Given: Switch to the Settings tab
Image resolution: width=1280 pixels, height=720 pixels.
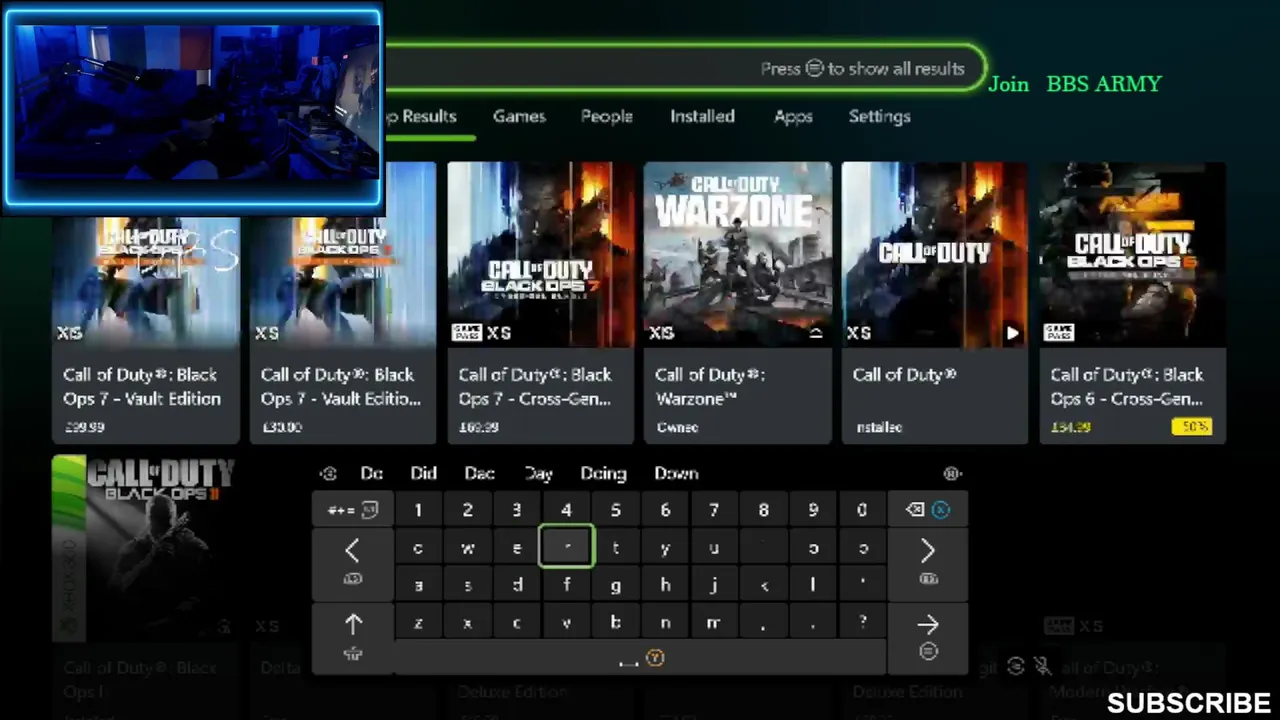Looking at the screenshot, I should (x=879, y=116).
